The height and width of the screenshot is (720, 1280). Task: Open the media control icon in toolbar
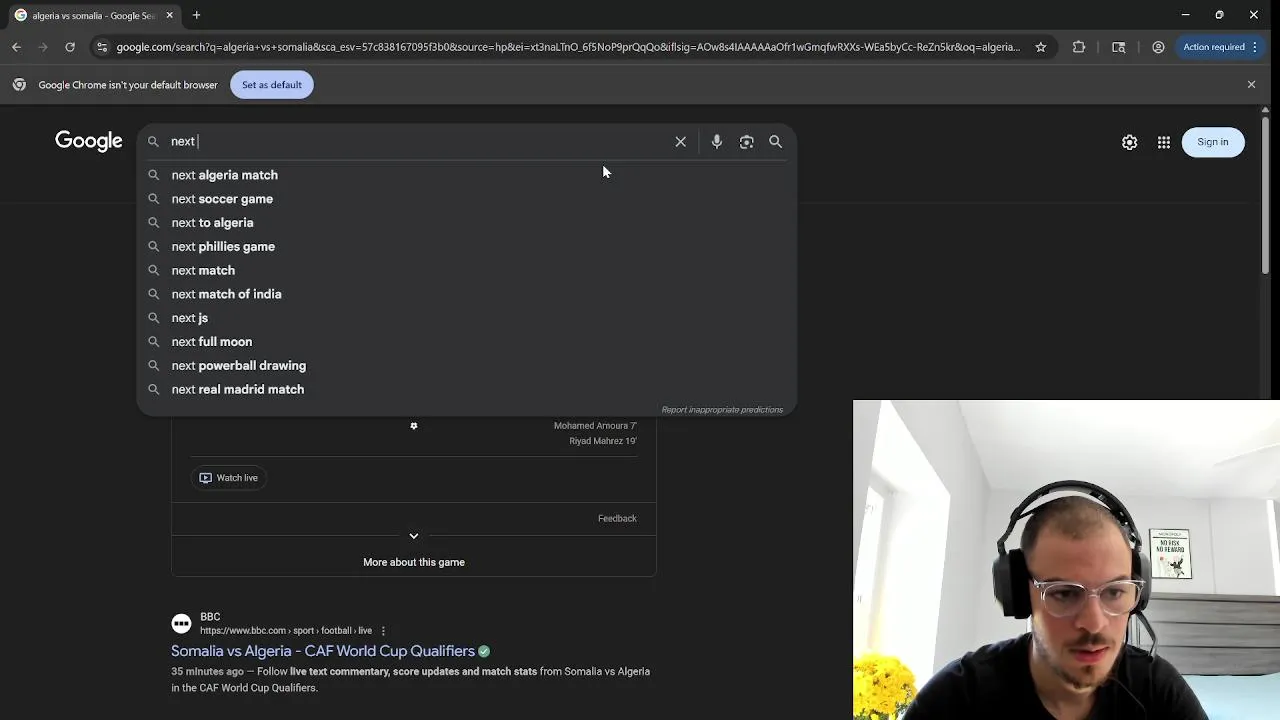[1119, 47]
